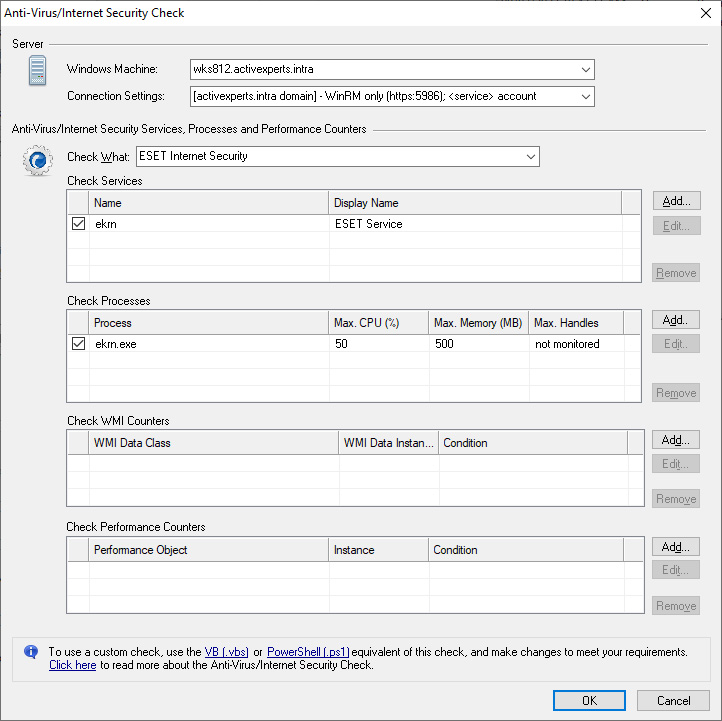
Task: Add a WMI counter
Action: [675, 440]
